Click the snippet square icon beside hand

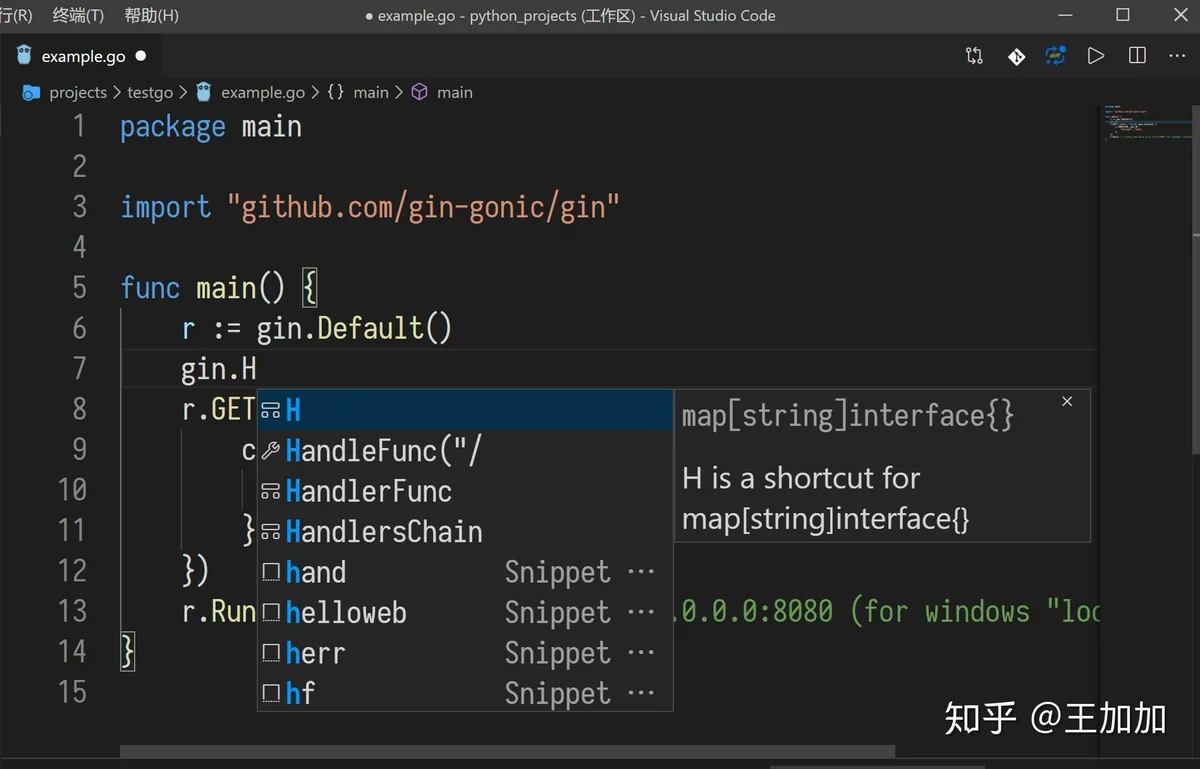270,572
